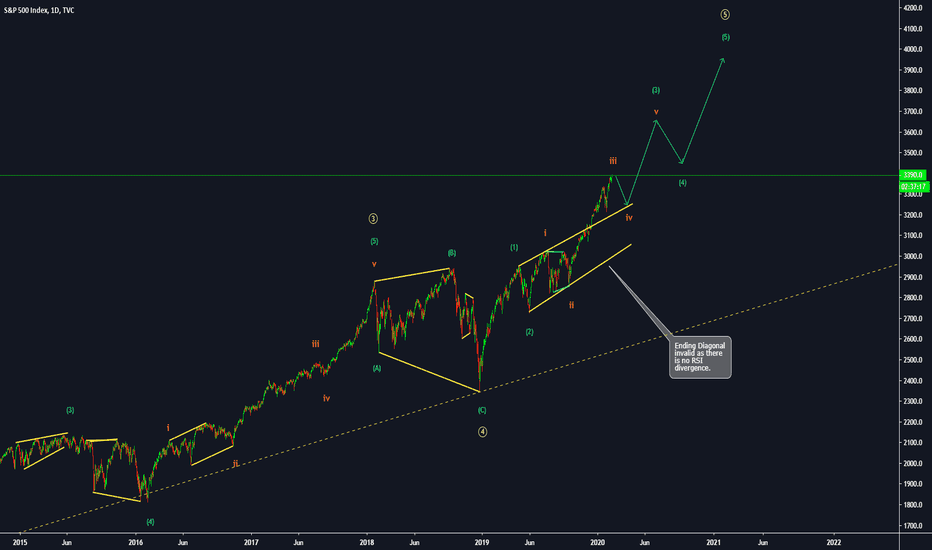The width and height of the screenshot is (932, 550).
Task: Click the 2900.0 price axis label
Action: [913, 277]
